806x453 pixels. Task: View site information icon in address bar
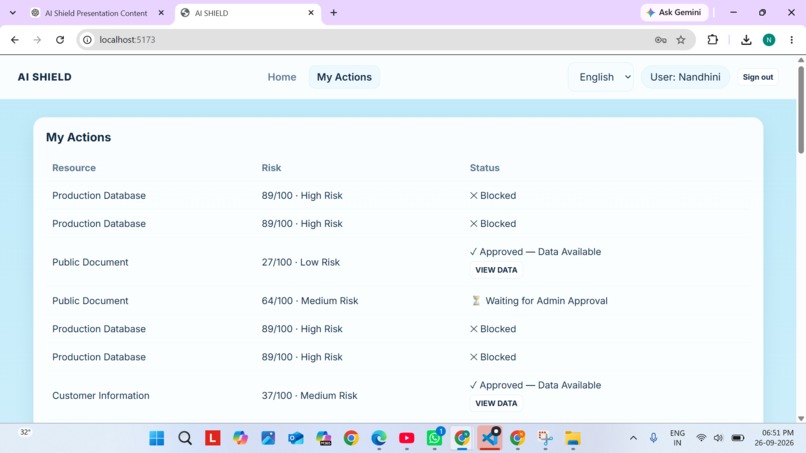click(87, 40)
